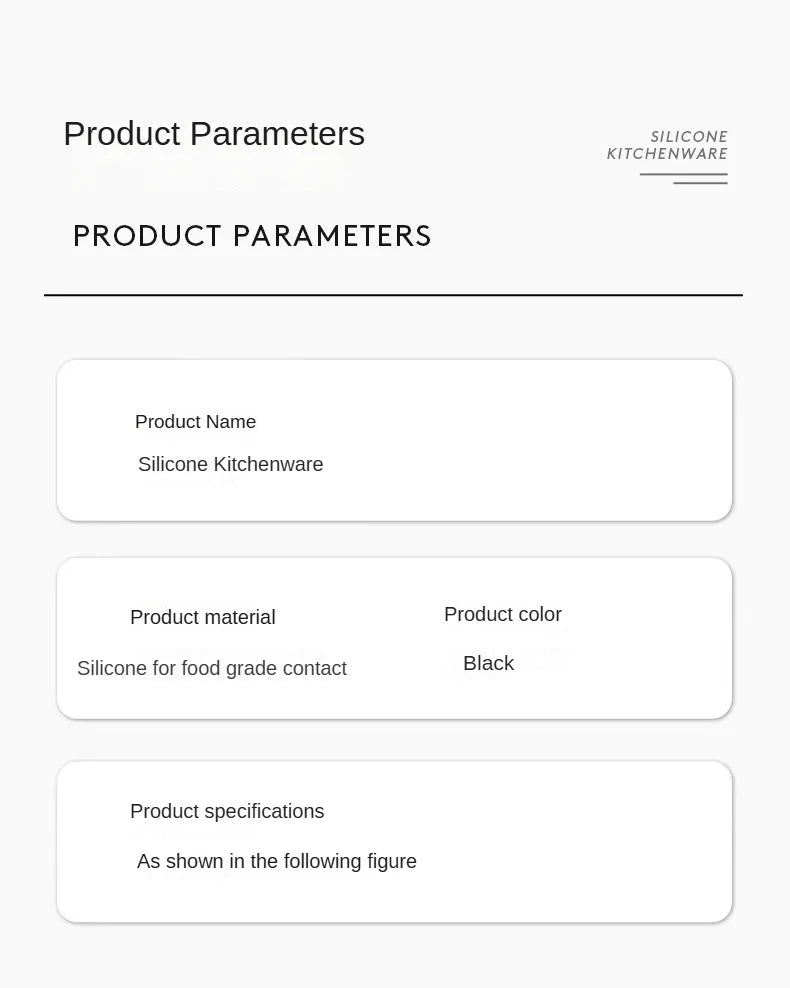790x988 pixels.
Task: Click the word 'KITCHENWARE' in the header
Action: (x=667, y=154)
